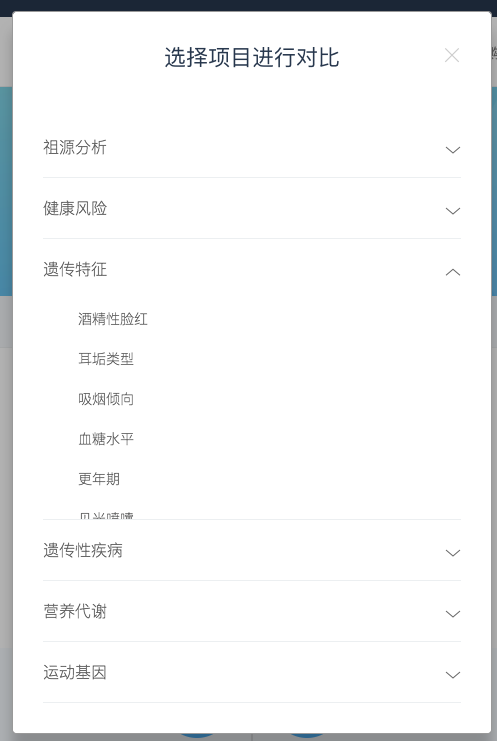497x741 pixels.
Task: Expand the 运动基因 chevron arrow
Action: (453, 674)
